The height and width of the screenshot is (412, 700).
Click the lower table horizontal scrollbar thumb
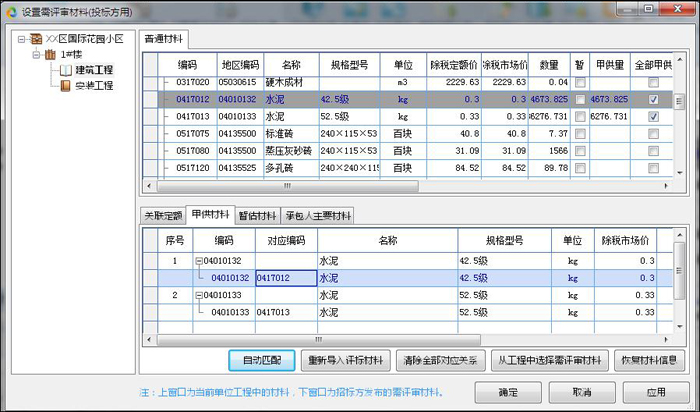(318, 340)
